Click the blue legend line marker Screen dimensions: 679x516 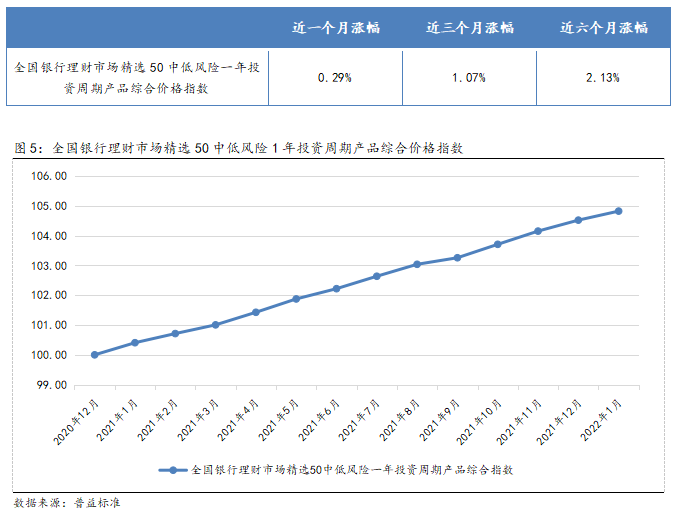(x=173, y=470)
